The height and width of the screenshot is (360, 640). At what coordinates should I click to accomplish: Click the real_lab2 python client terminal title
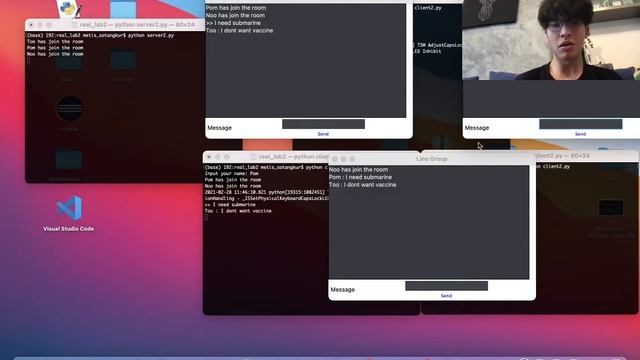294,157
